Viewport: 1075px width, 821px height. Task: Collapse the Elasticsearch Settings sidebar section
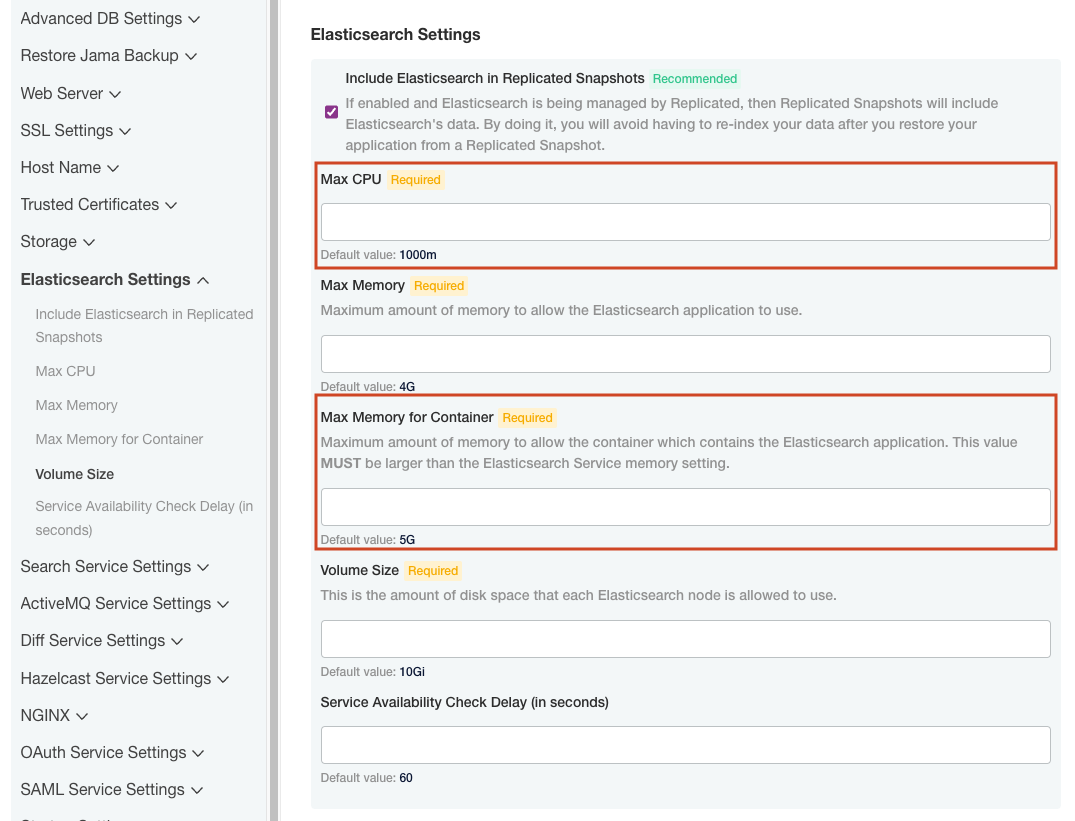(x=114, y=280)
